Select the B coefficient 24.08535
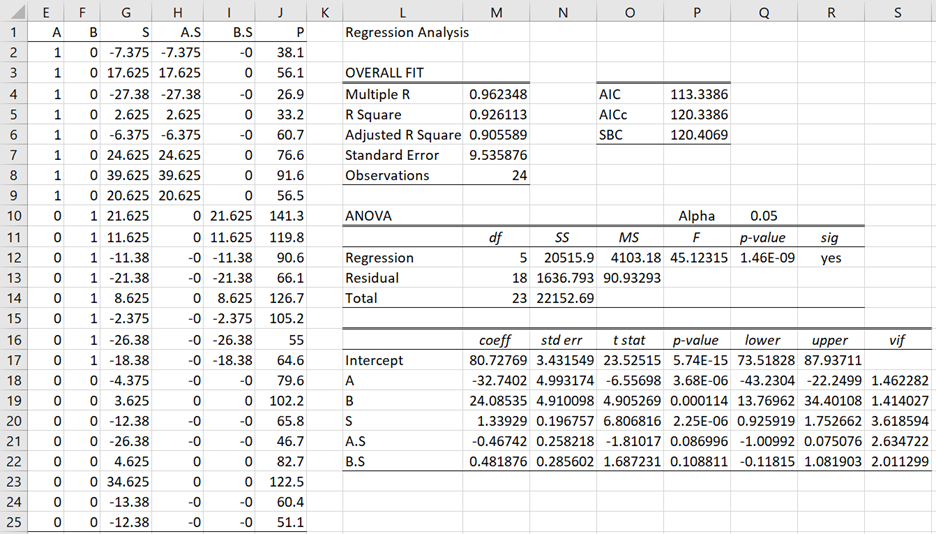This screenshot has width=936, height=534. 498,401
